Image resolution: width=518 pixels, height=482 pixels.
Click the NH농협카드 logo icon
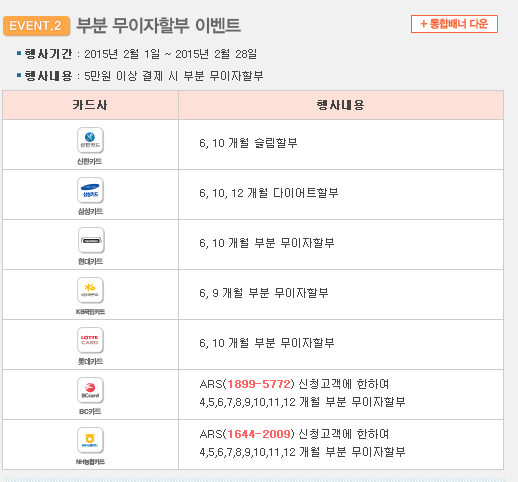point(90,440)
